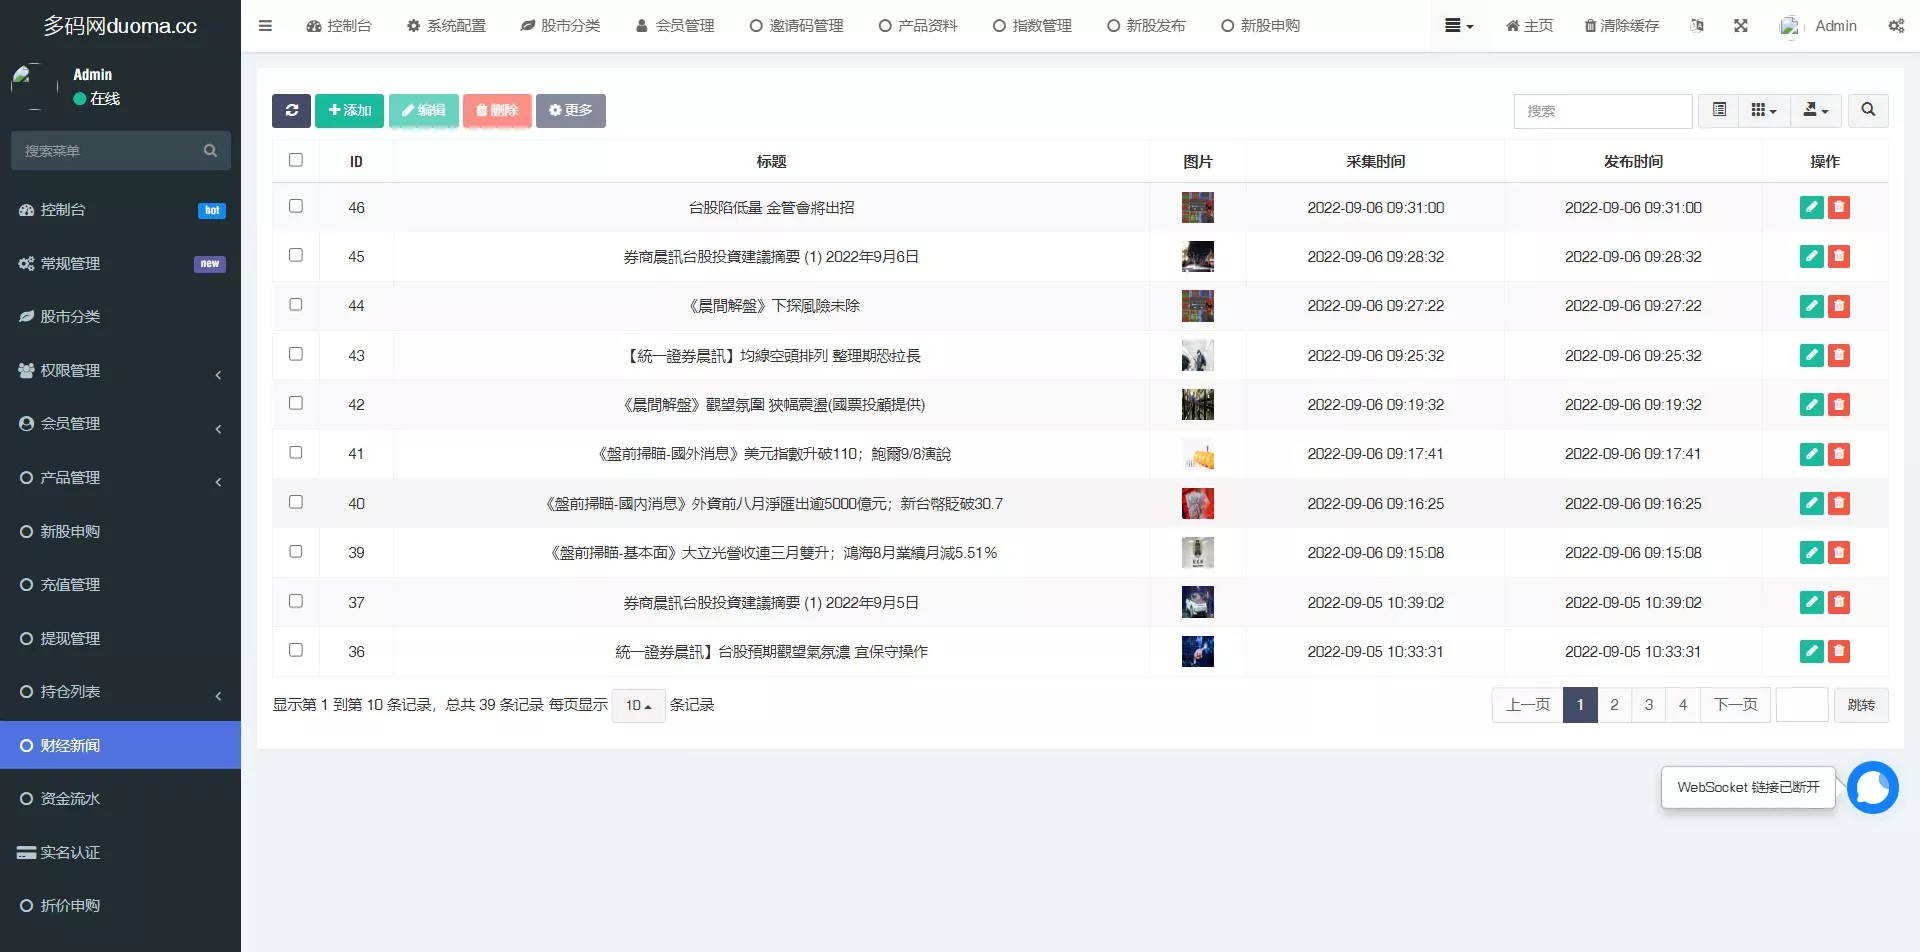This screenshot has height=952, width=1920.
Task: Click the 添加 (add) button
Action: tap(349, 111)
